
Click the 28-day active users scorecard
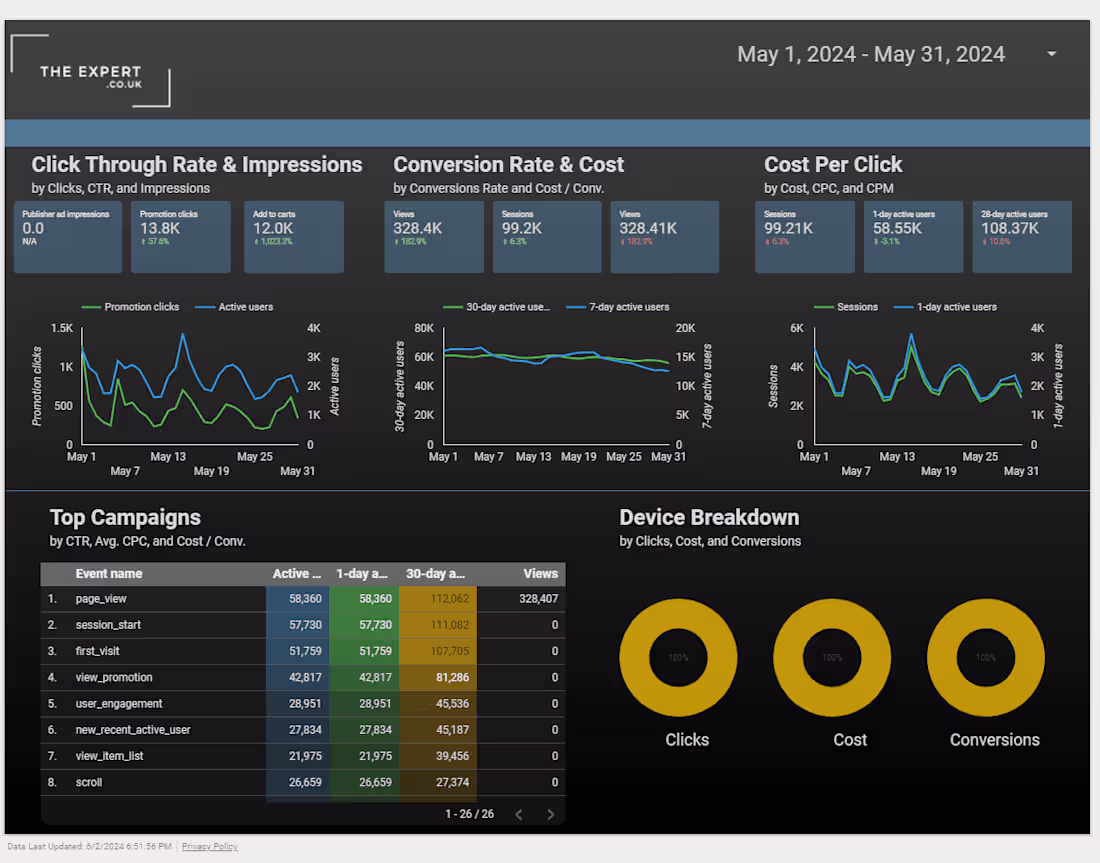point(1022,237)
